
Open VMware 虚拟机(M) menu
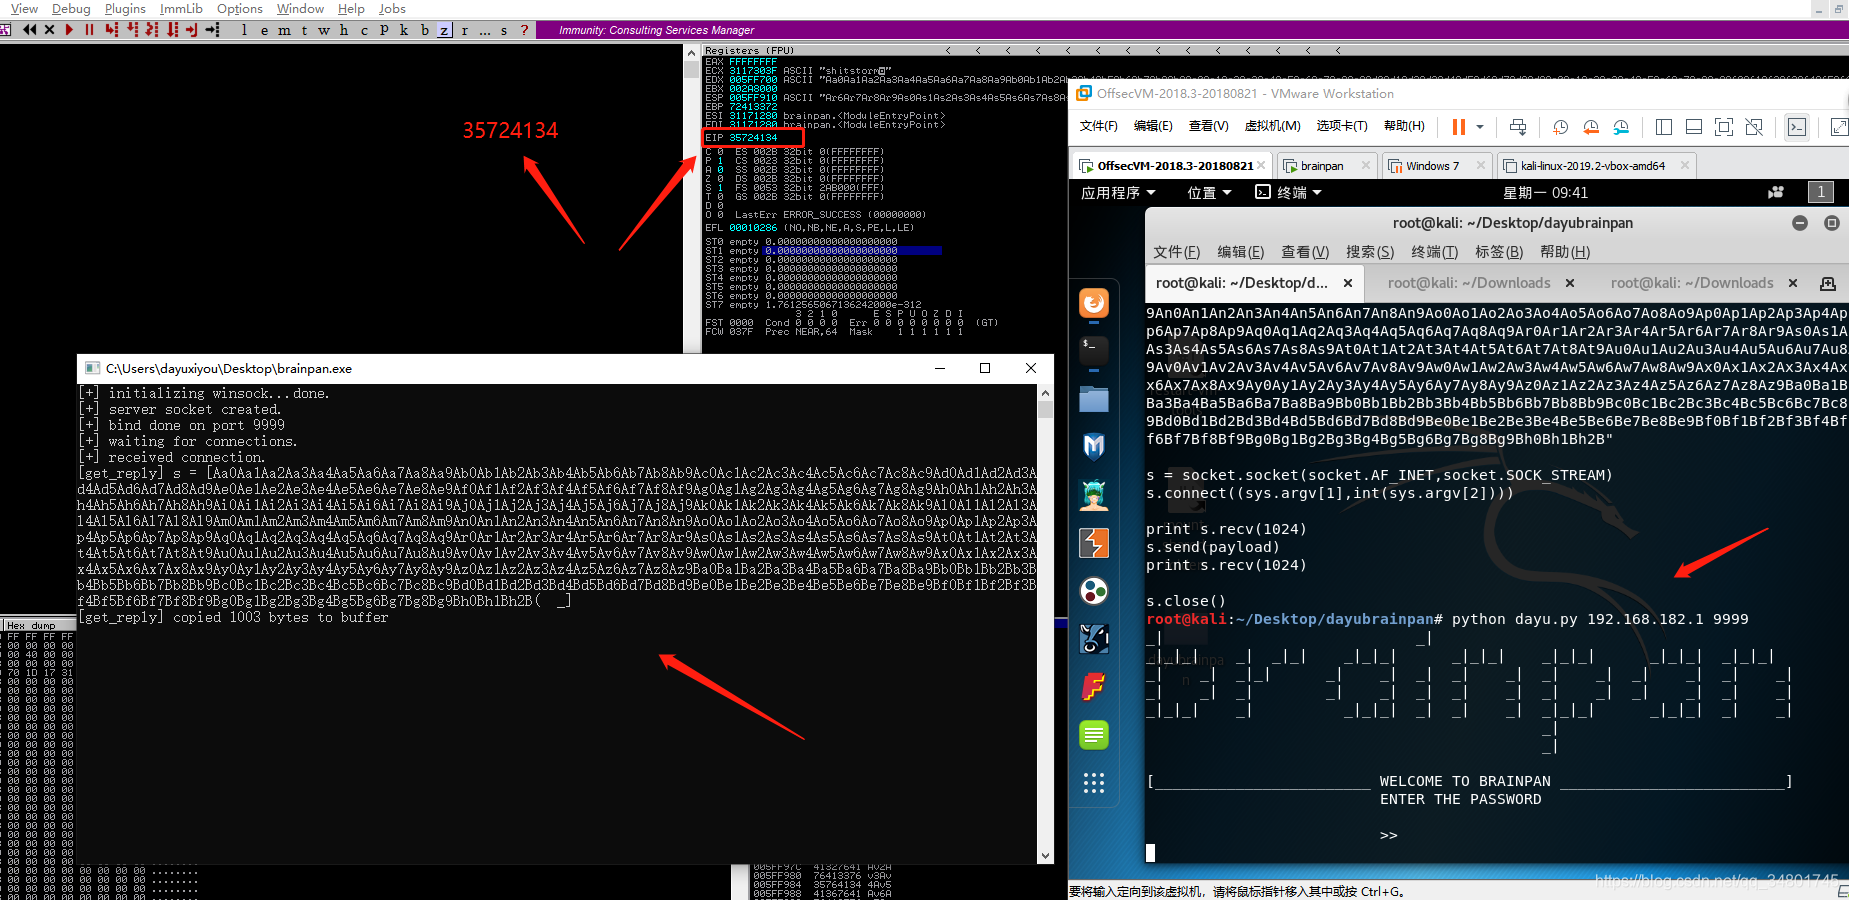pyautogui.click(x=1272, y=126)
